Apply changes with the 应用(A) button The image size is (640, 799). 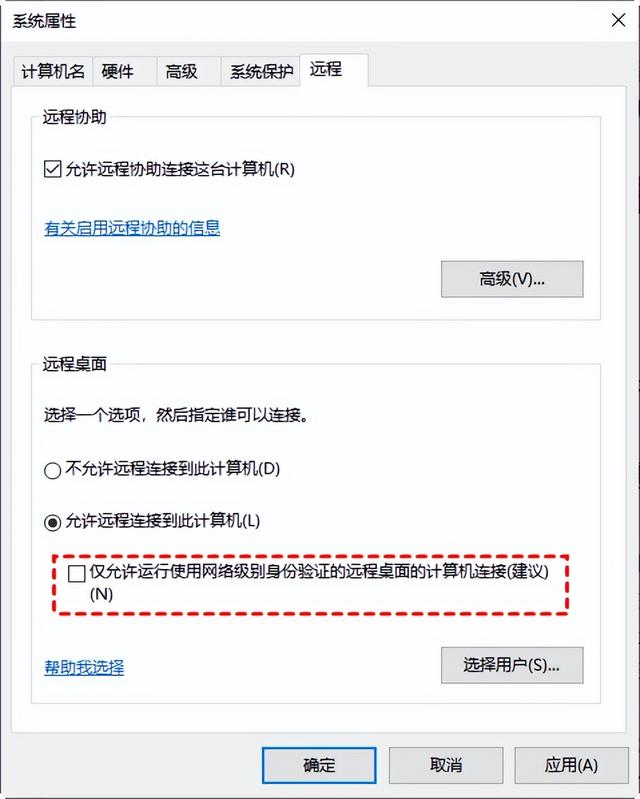tap(571, 765)
